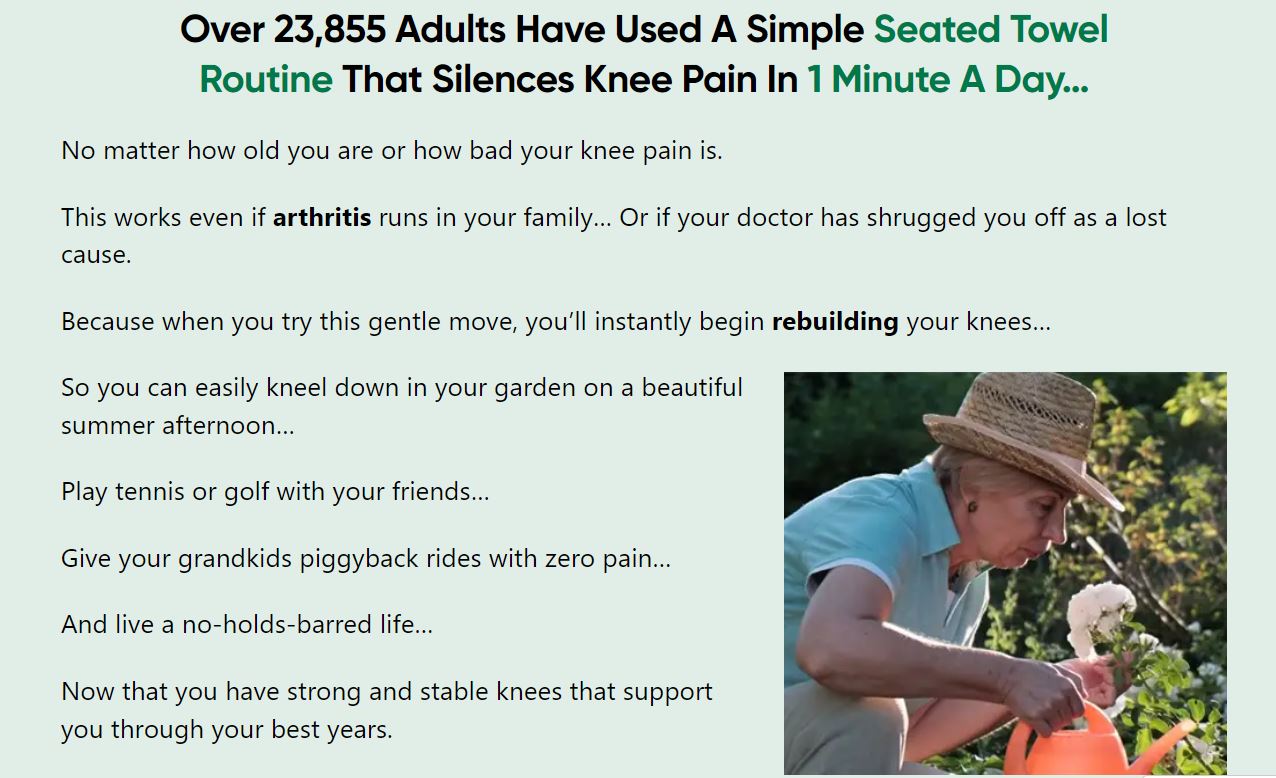Click the green word 'Routine' in headline
Screen dimensions: 1276x778
pyautogui.click(x=266, y=79)
